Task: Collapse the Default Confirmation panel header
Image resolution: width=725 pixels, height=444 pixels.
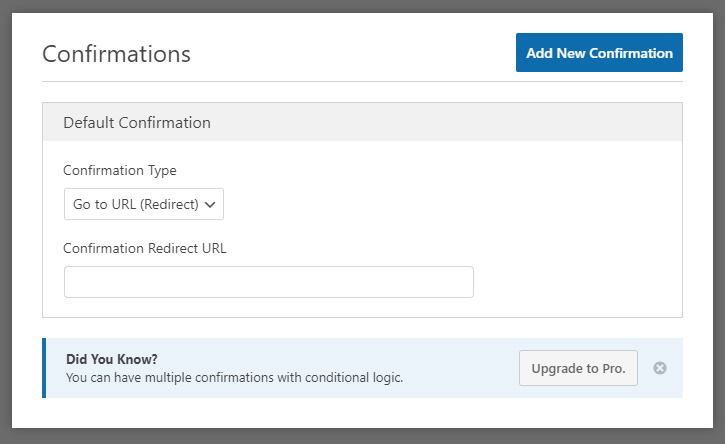Action: (362, 123)
